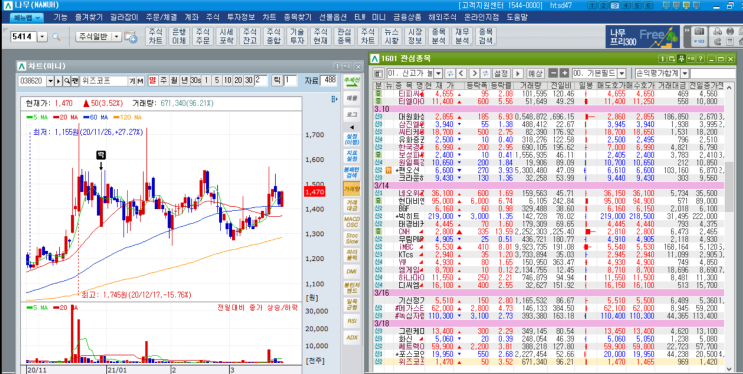
Task: Open the 주문/체결 menu
Action: click(x=163, y=18)
